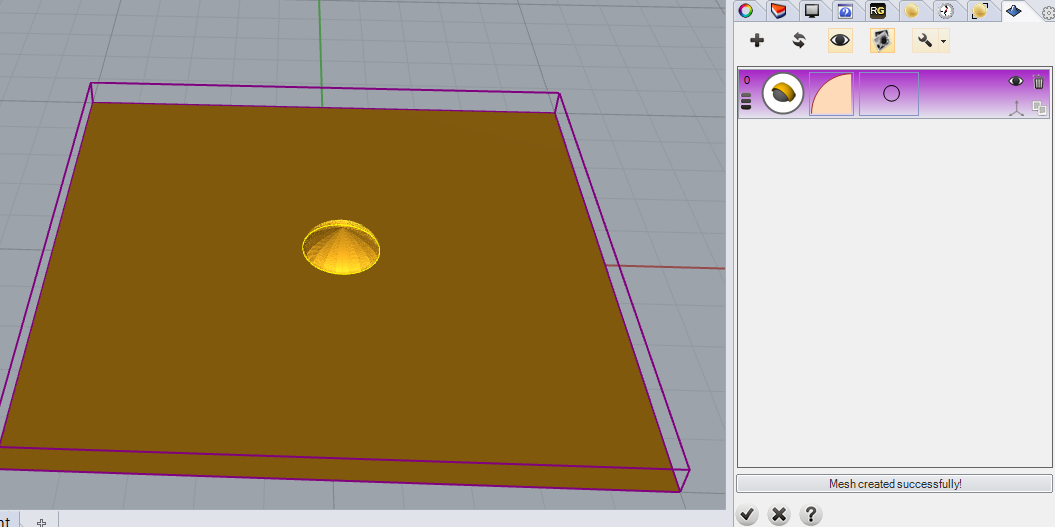This screenshot has height=527, width=1055.
Task: Expand the dropdown arrow beside the wrench
Action: pos(943,41)
